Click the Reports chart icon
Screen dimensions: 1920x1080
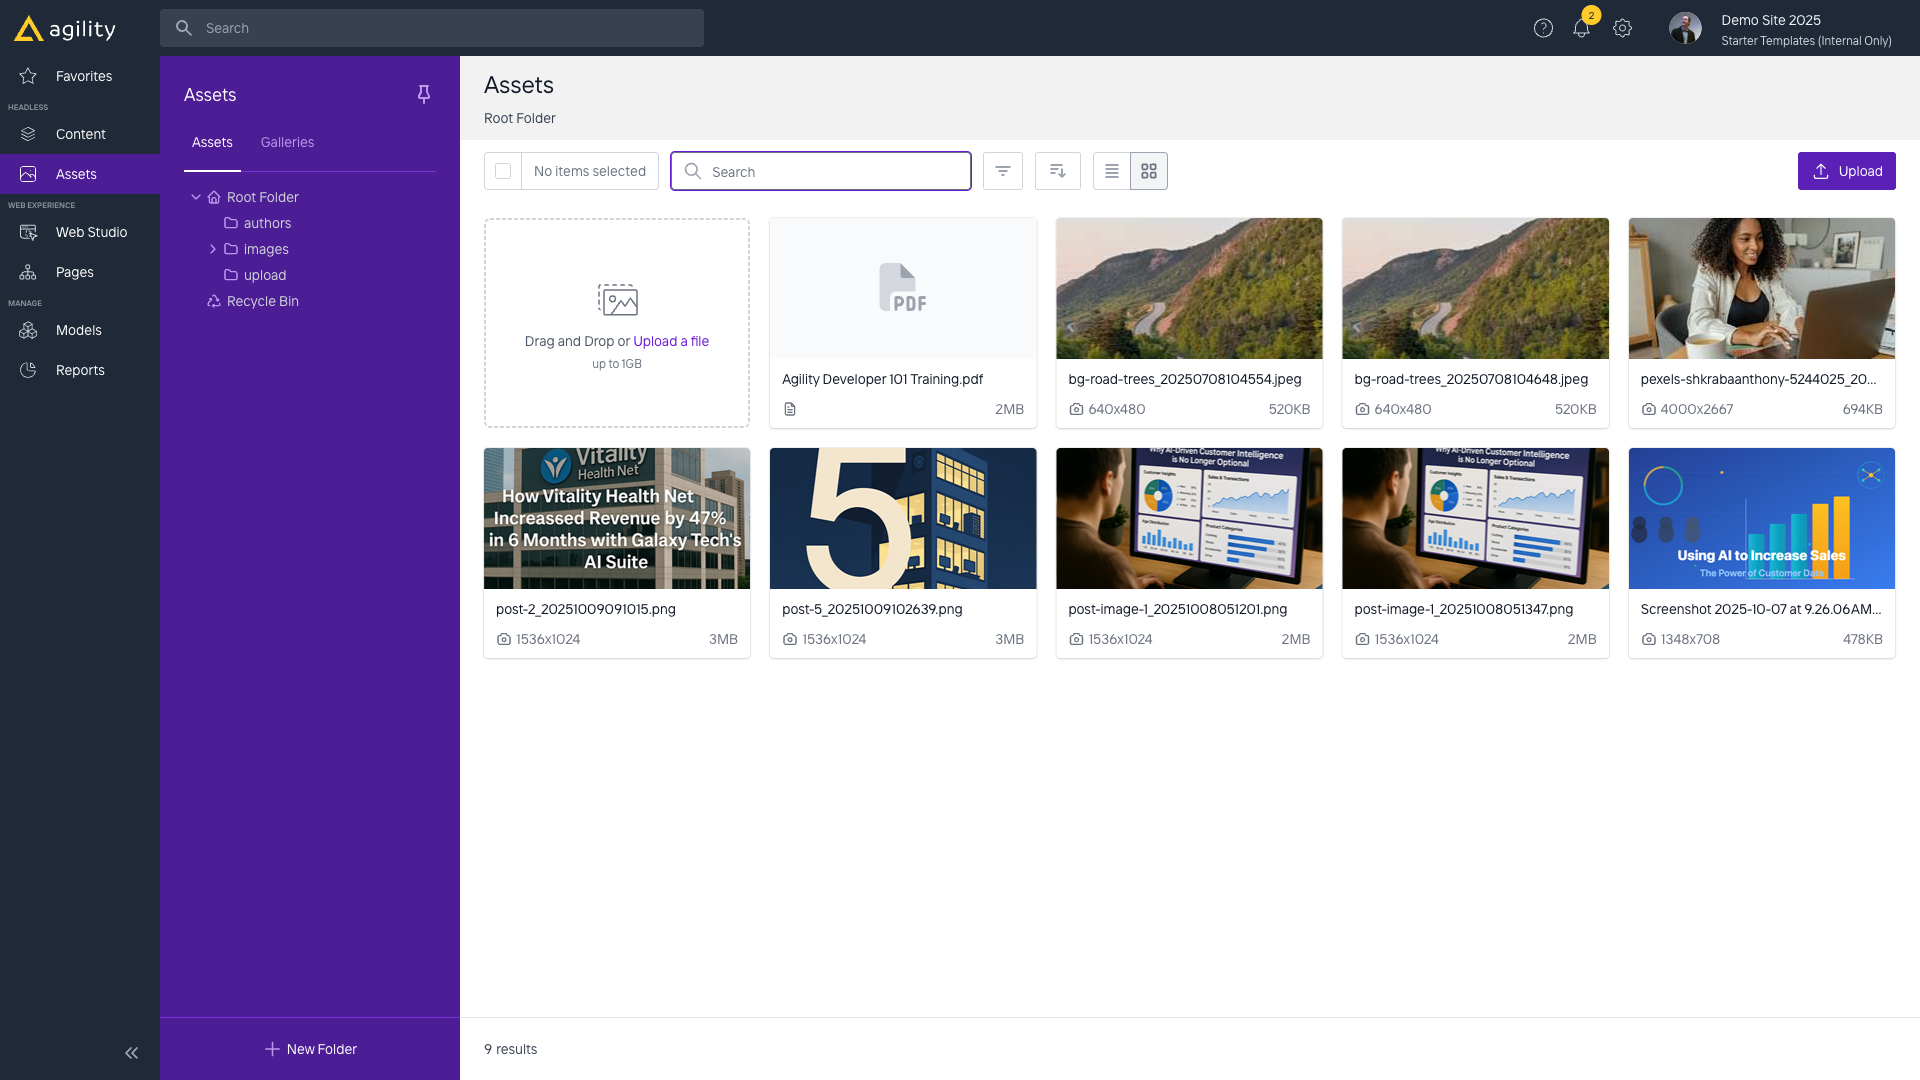(x=28, y=370)
